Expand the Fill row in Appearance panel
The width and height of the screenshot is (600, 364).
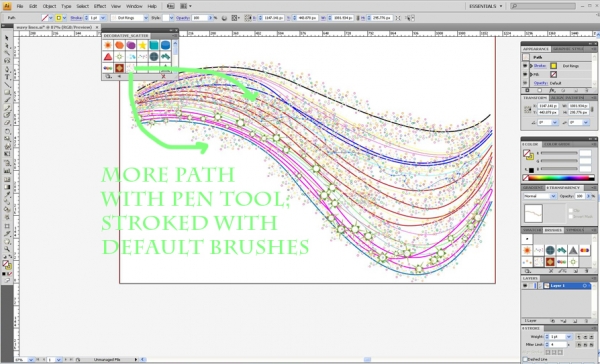(x=531, y=74)
